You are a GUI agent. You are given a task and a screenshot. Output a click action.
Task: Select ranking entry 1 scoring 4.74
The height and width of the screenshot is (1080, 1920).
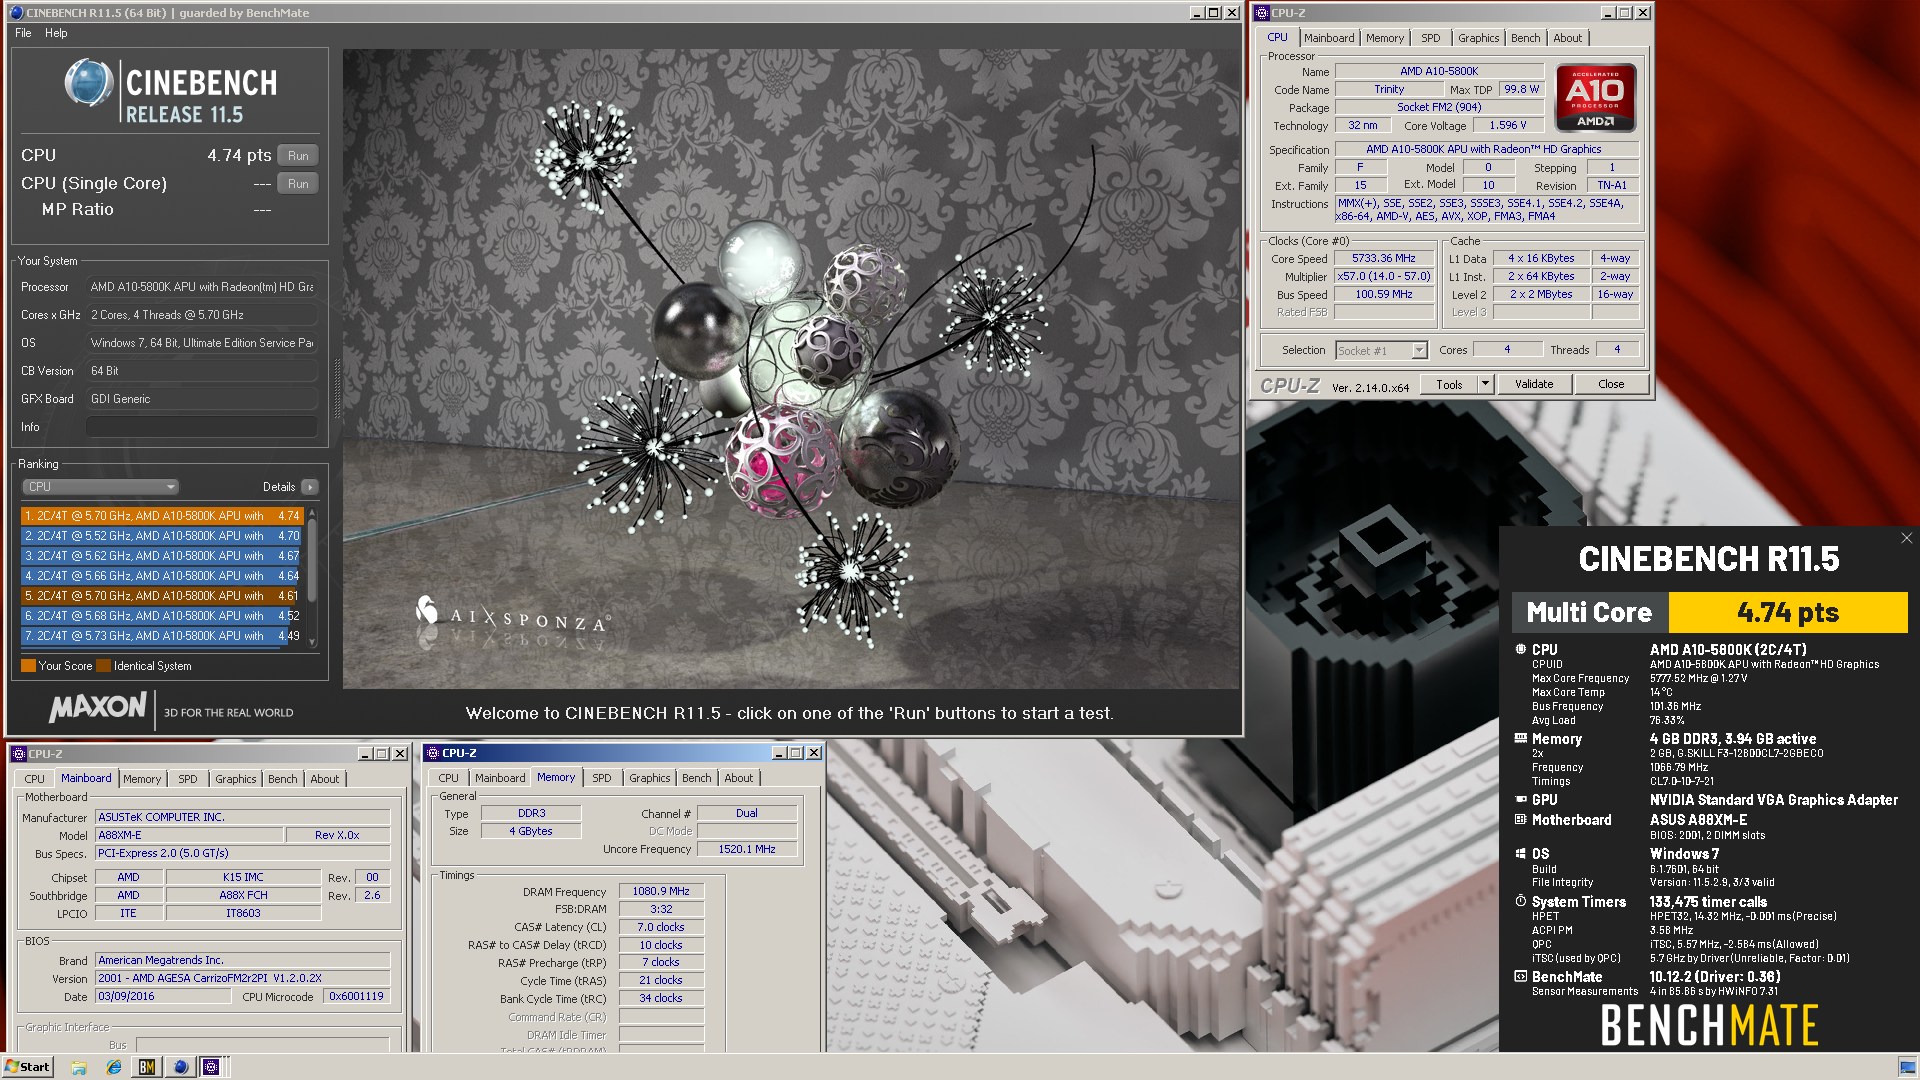pos(161,516)
